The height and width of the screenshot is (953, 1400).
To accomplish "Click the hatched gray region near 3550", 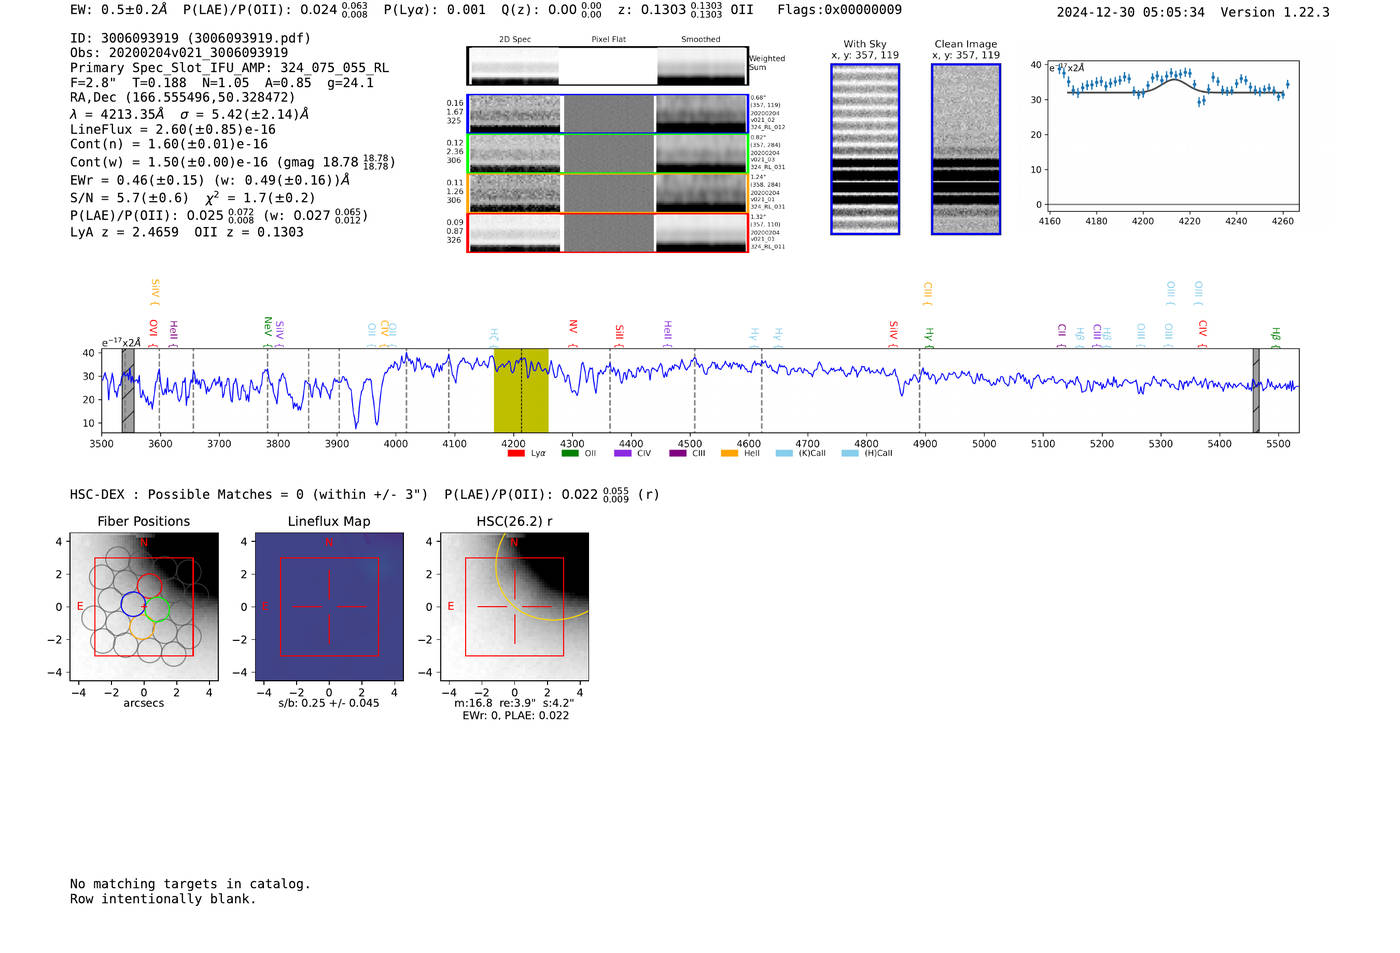I will click(x=128, y=391).
